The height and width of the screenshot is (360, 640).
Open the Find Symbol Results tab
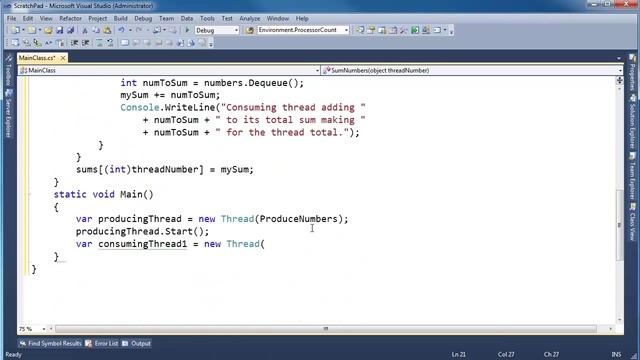tap(50, 344)
